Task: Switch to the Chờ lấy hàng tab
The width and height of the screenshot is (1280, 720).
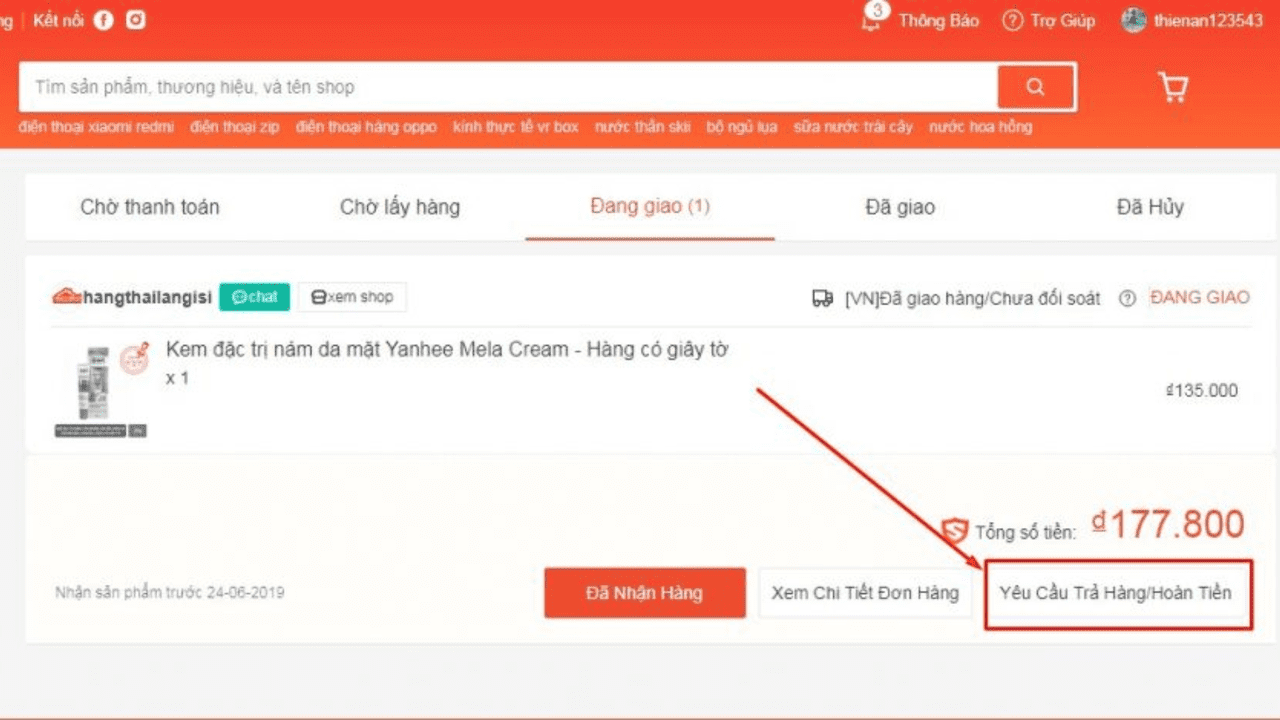Action: tap(400, 207)
